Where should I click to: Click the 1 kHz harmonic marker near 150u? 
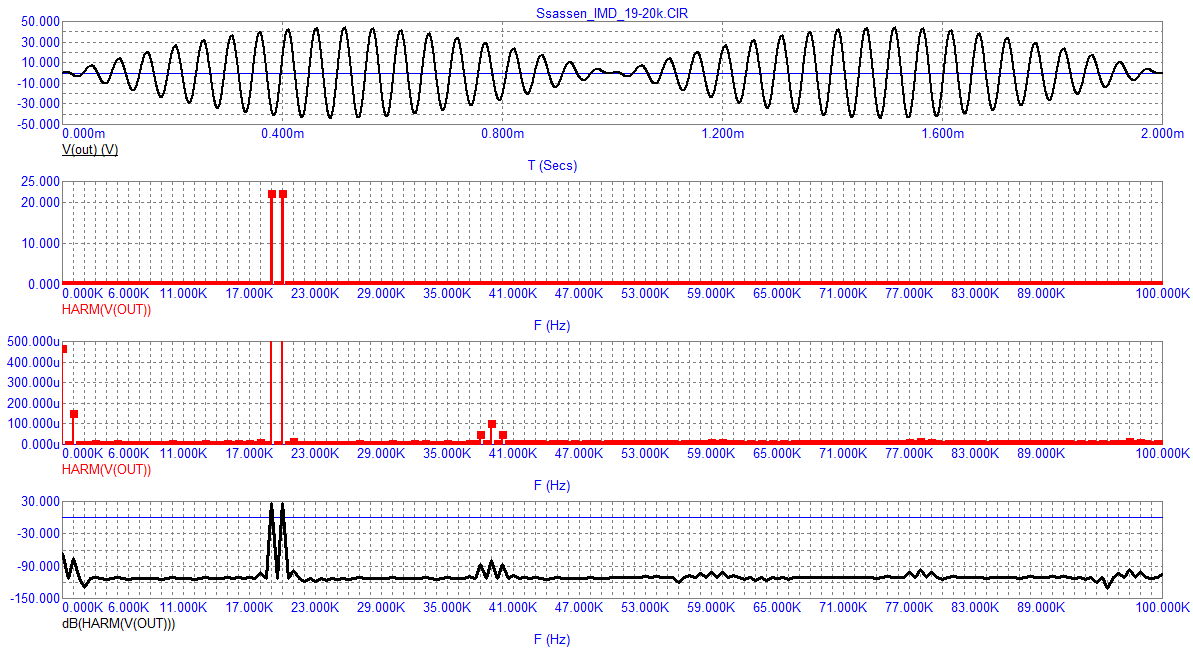[74, 415]
